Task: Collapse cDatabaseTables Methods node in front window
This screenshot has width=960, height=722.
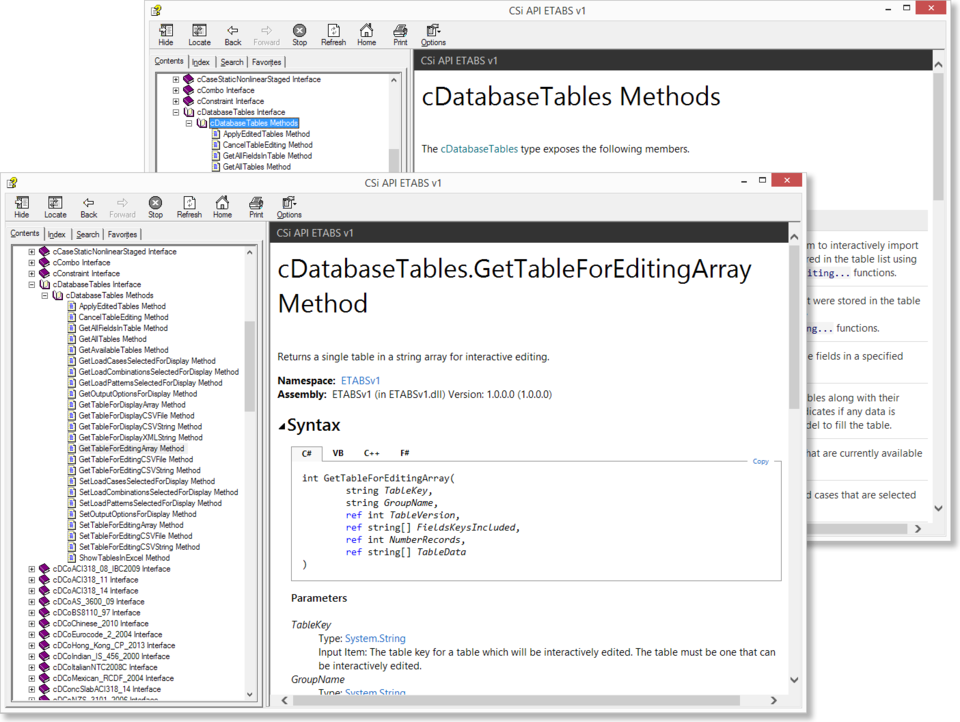Action: 45,295
